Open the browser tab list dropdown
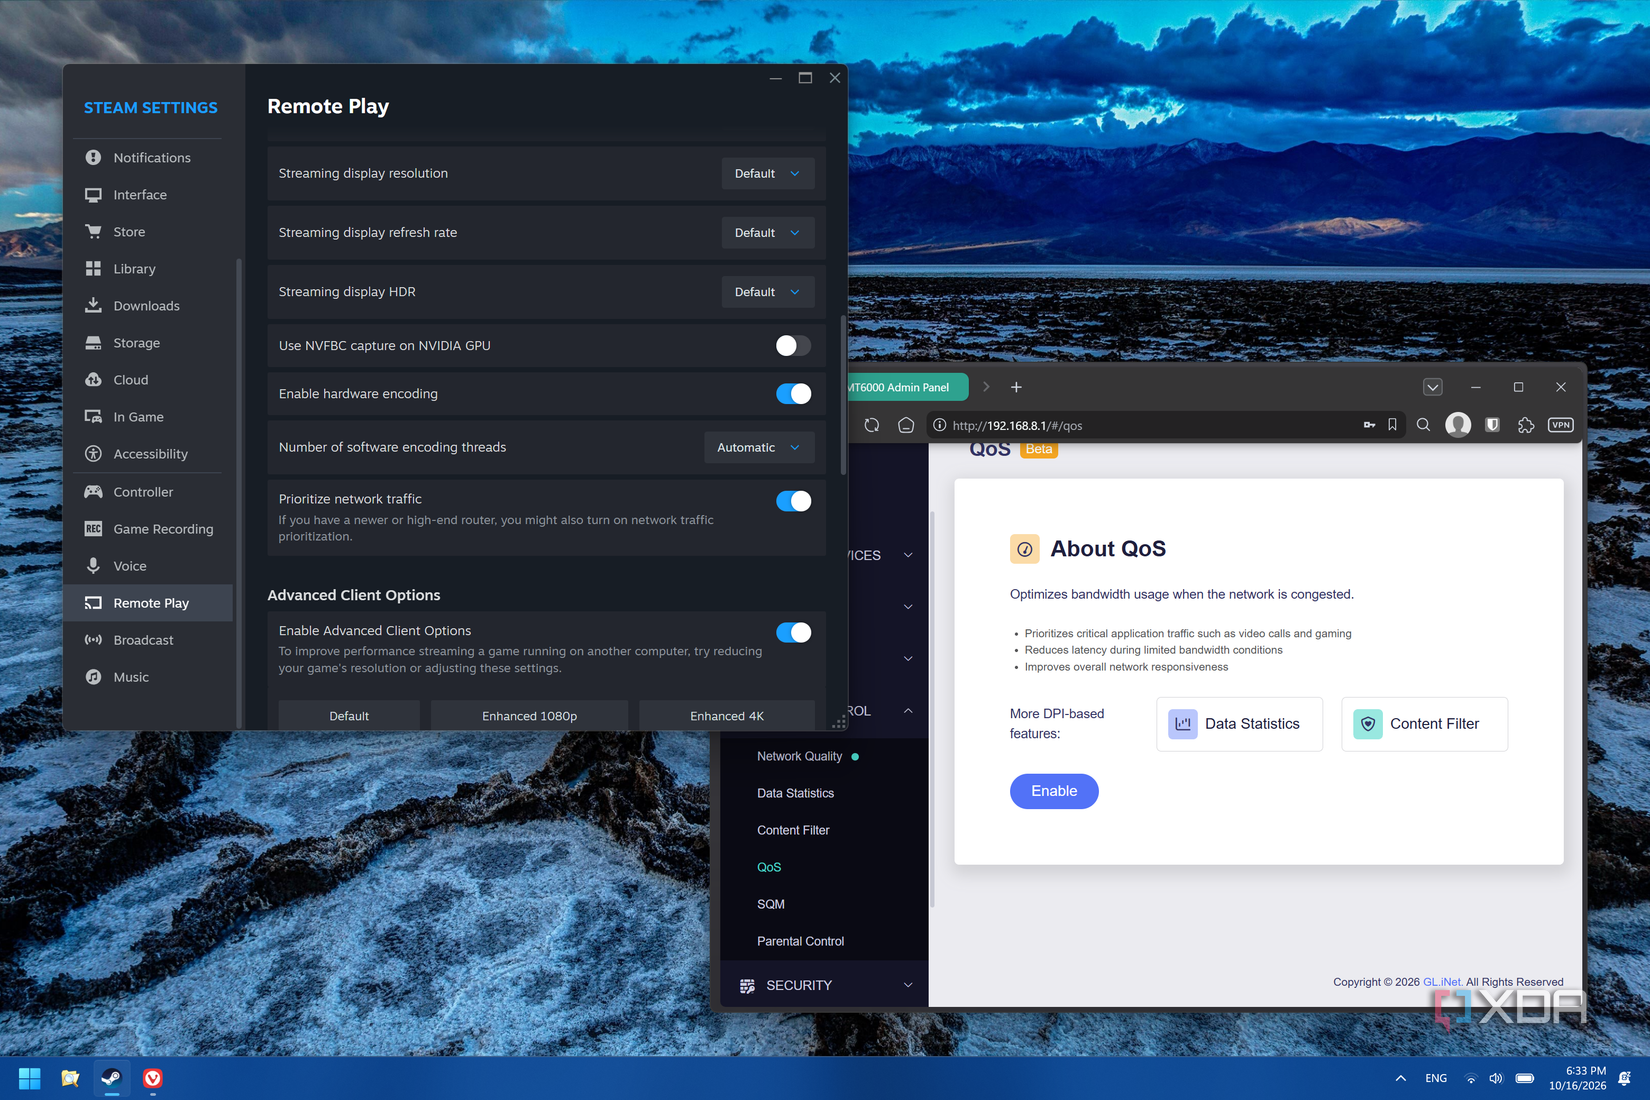Screen dimensions: 1650x1100 tap(1432, 387)
